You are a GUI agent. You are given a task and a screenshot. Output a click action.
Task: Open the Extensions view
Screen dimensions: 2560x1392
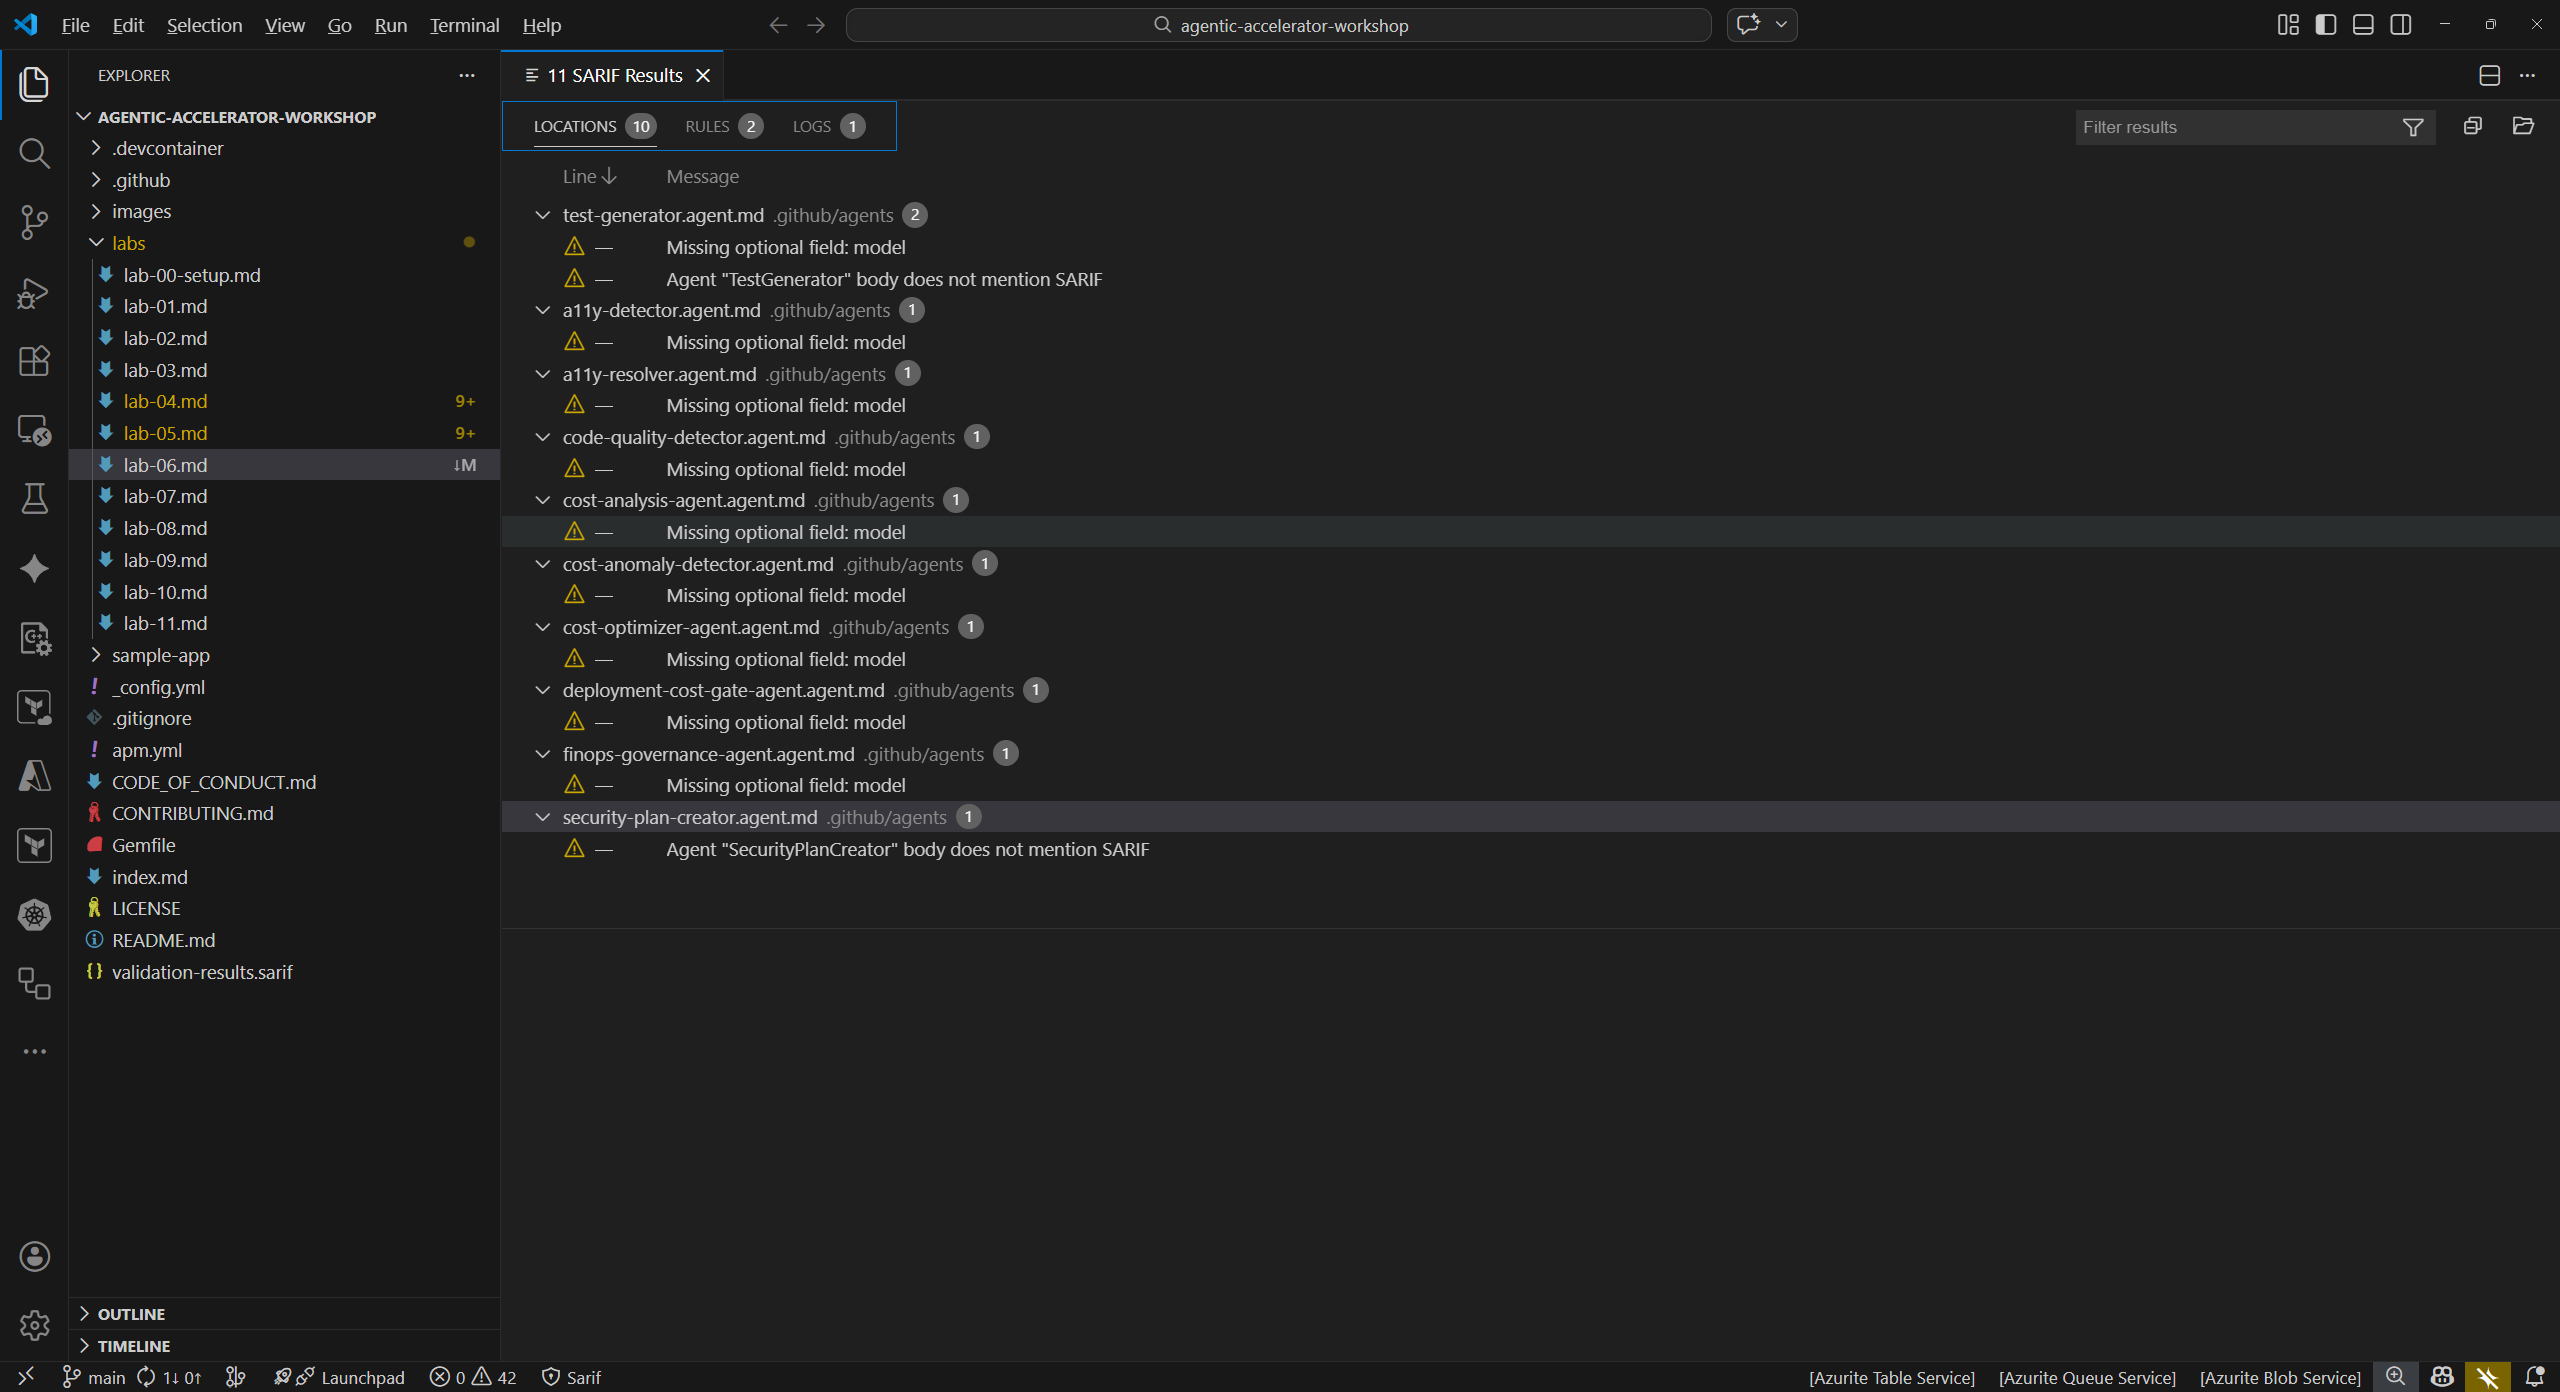coord(34,361)
